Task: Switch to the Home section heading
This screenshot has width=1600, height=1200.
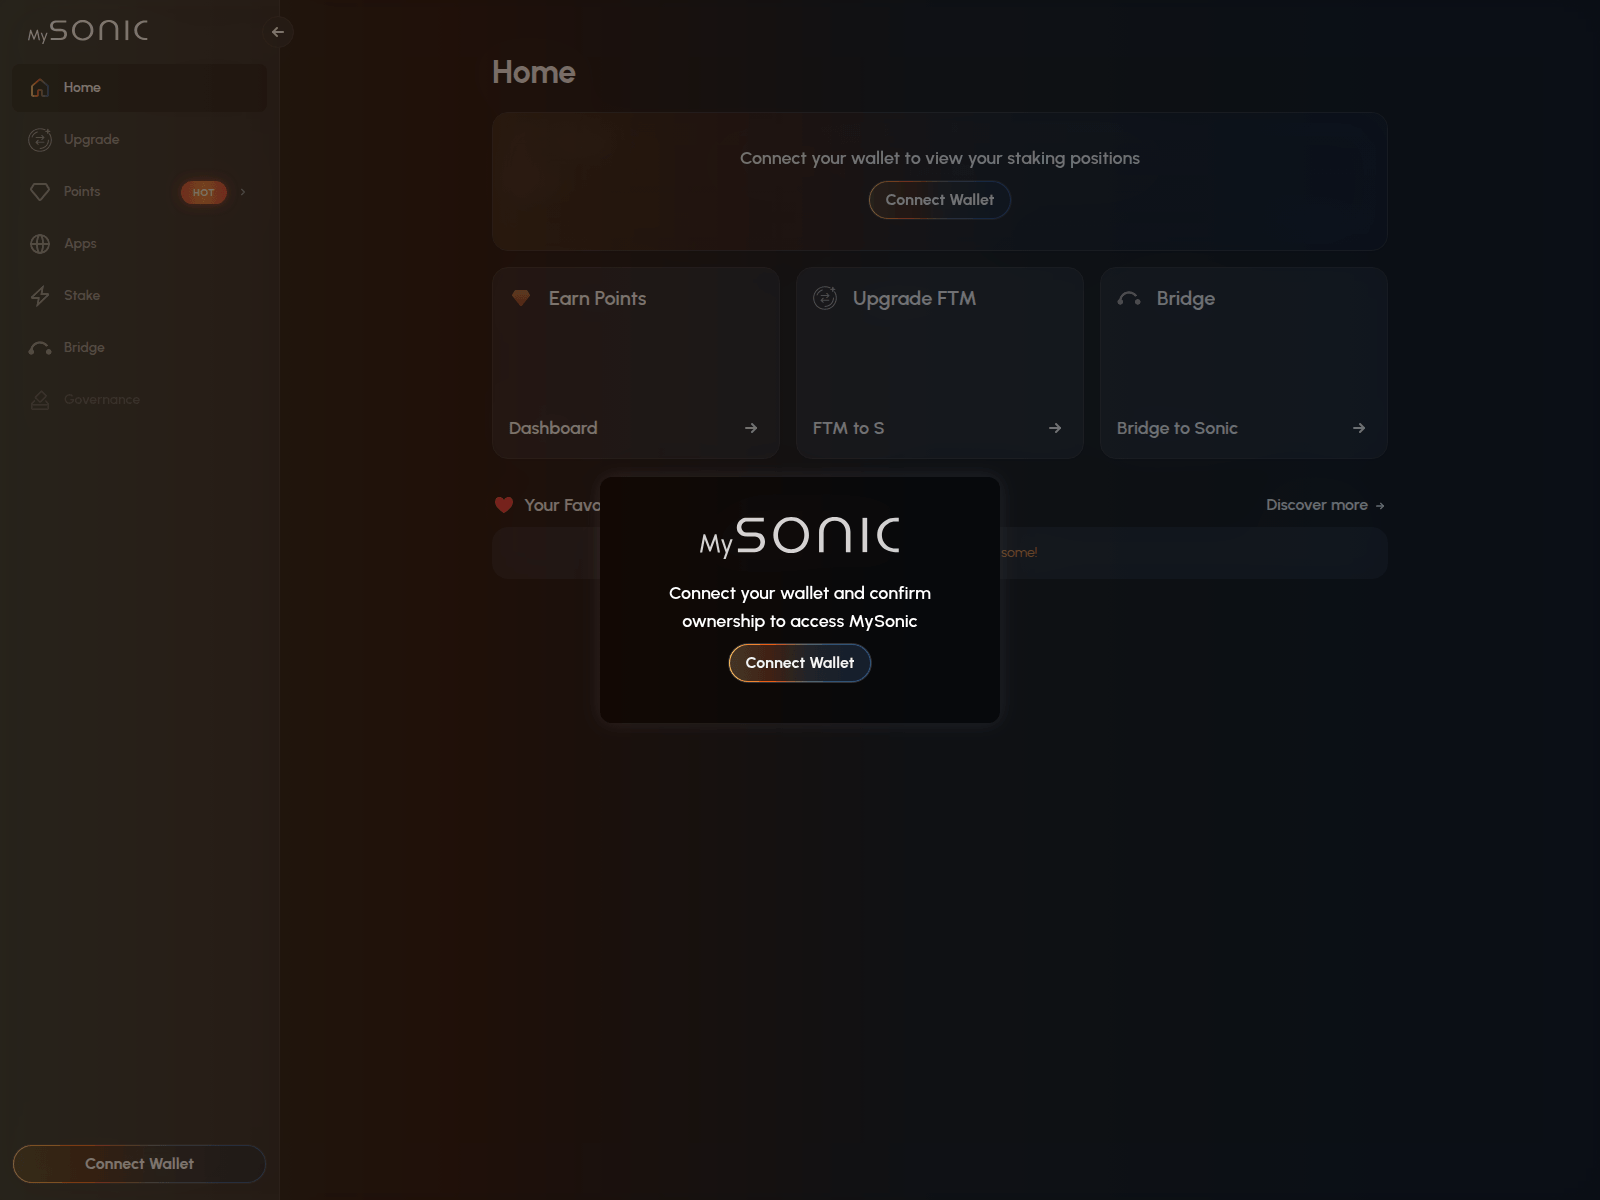Action: (x=534, y=71)
